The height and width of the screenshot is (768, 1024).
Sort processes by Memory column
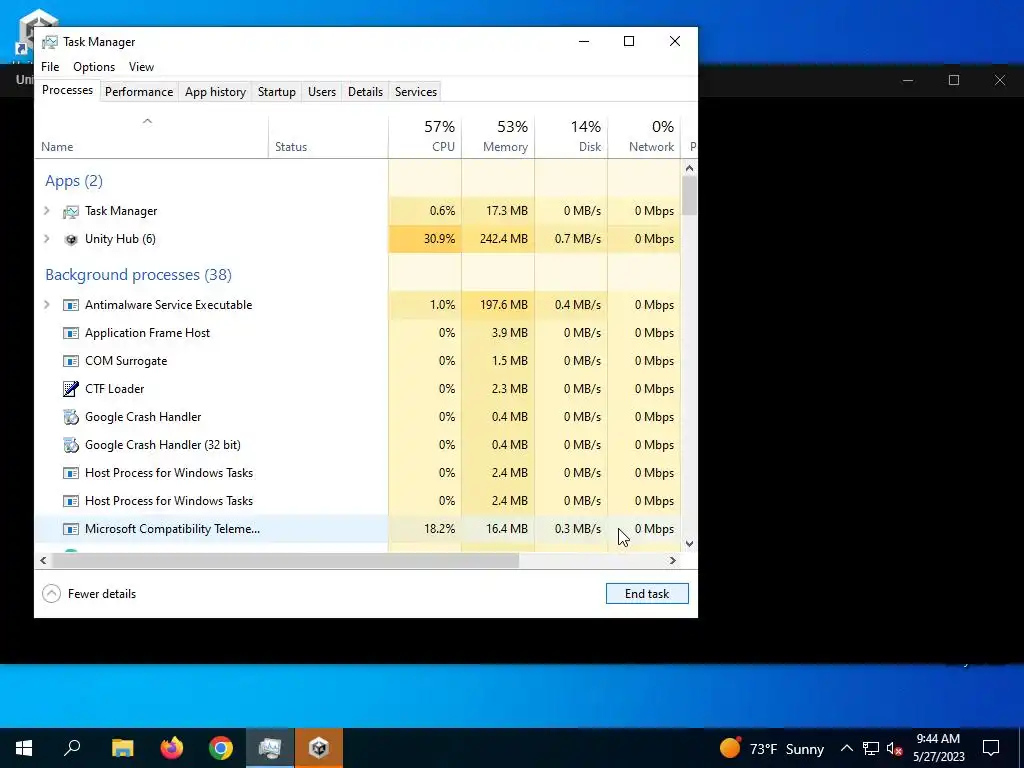(x=498, y=137)
